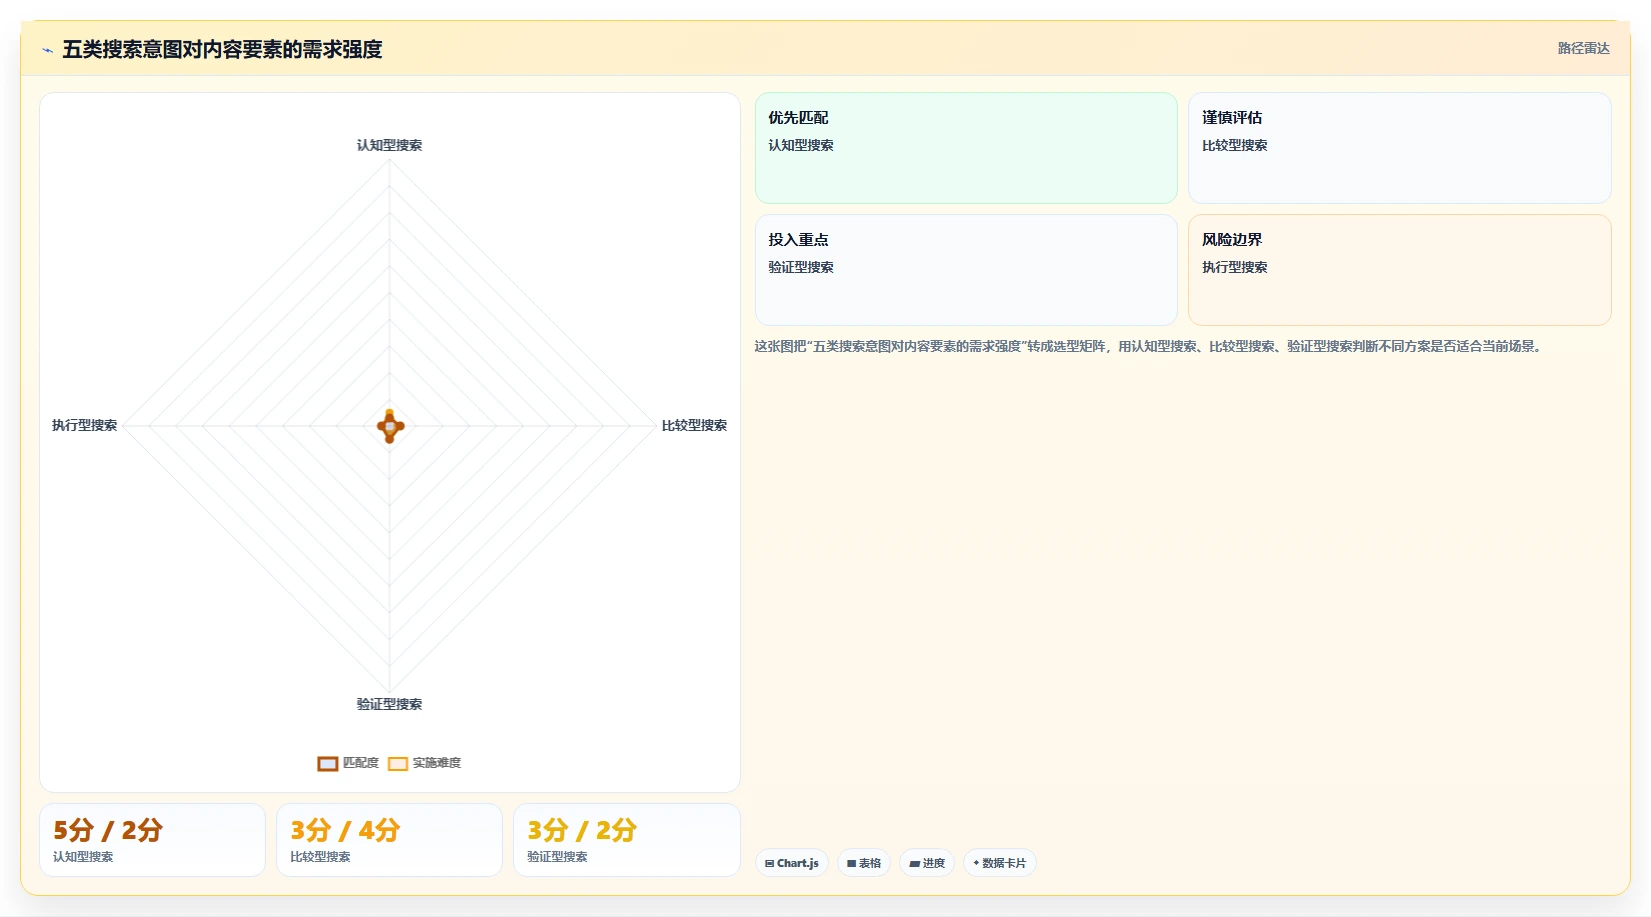Open the 风险边界 card
Viewport: 1651px width, 917px height.
tap(1399, 270)
